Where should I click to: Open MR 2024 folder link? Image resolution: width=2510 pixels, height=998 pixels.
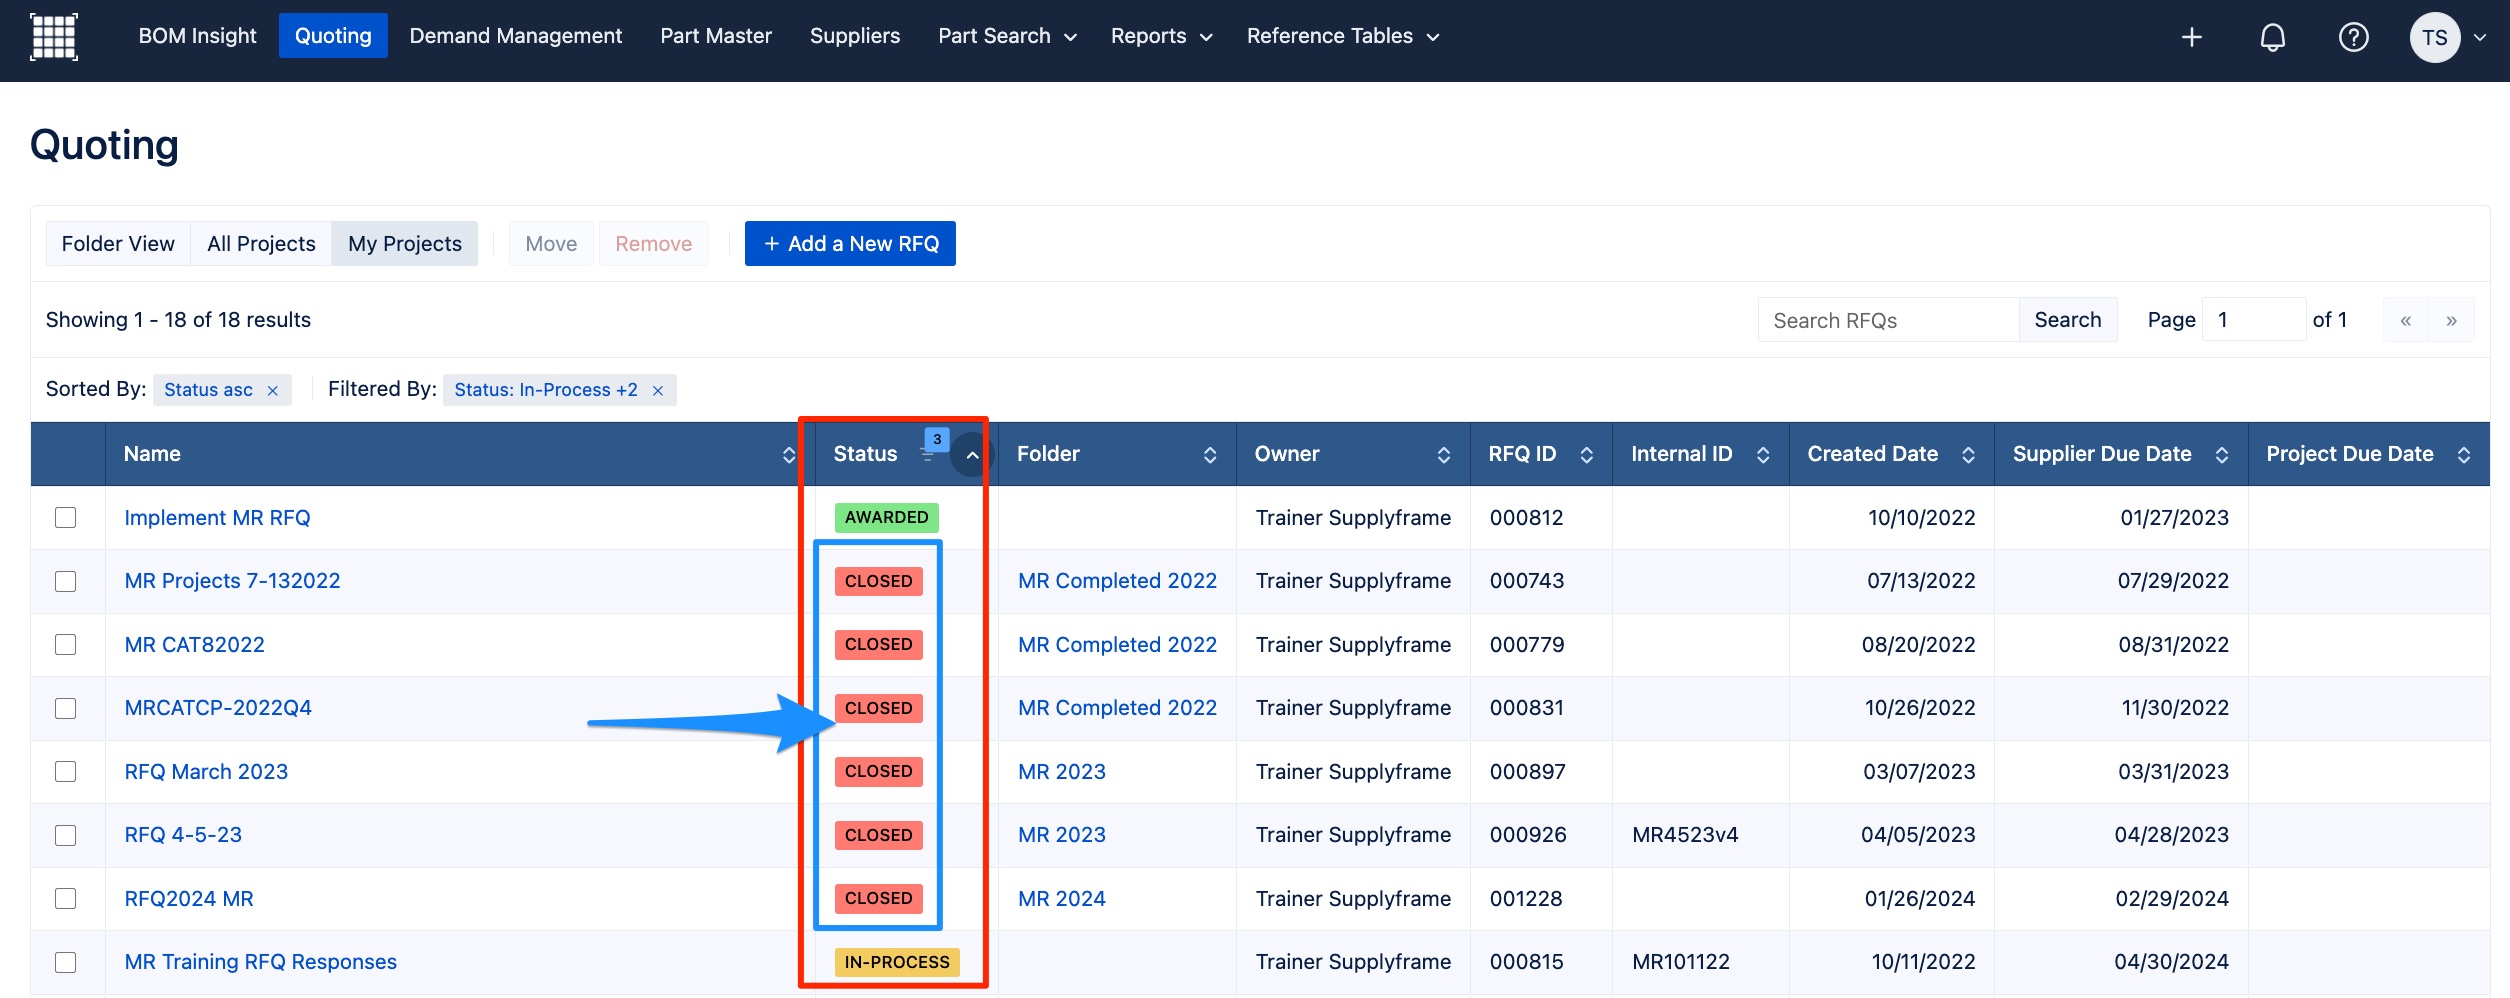point(1062,899)
